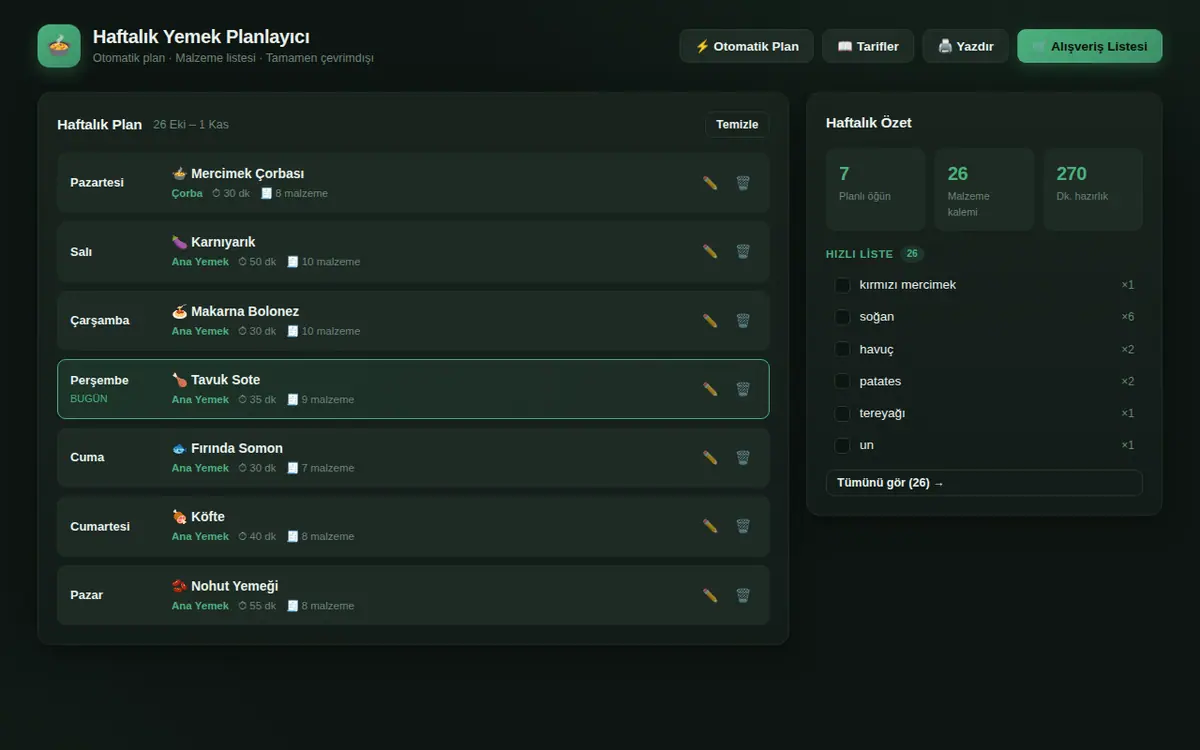Click the Hızlı Liste count badge 26

point(912,254)
